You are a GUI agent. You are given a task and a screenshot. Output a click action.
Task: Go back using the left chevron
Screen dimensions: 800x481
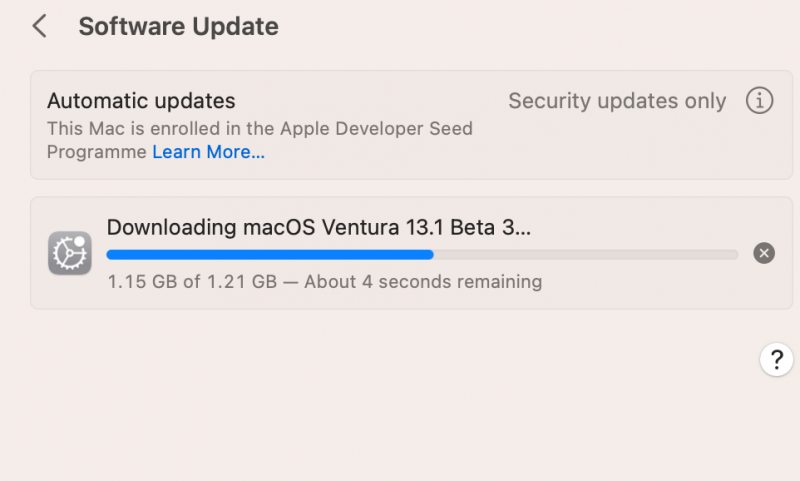[40, 26]
